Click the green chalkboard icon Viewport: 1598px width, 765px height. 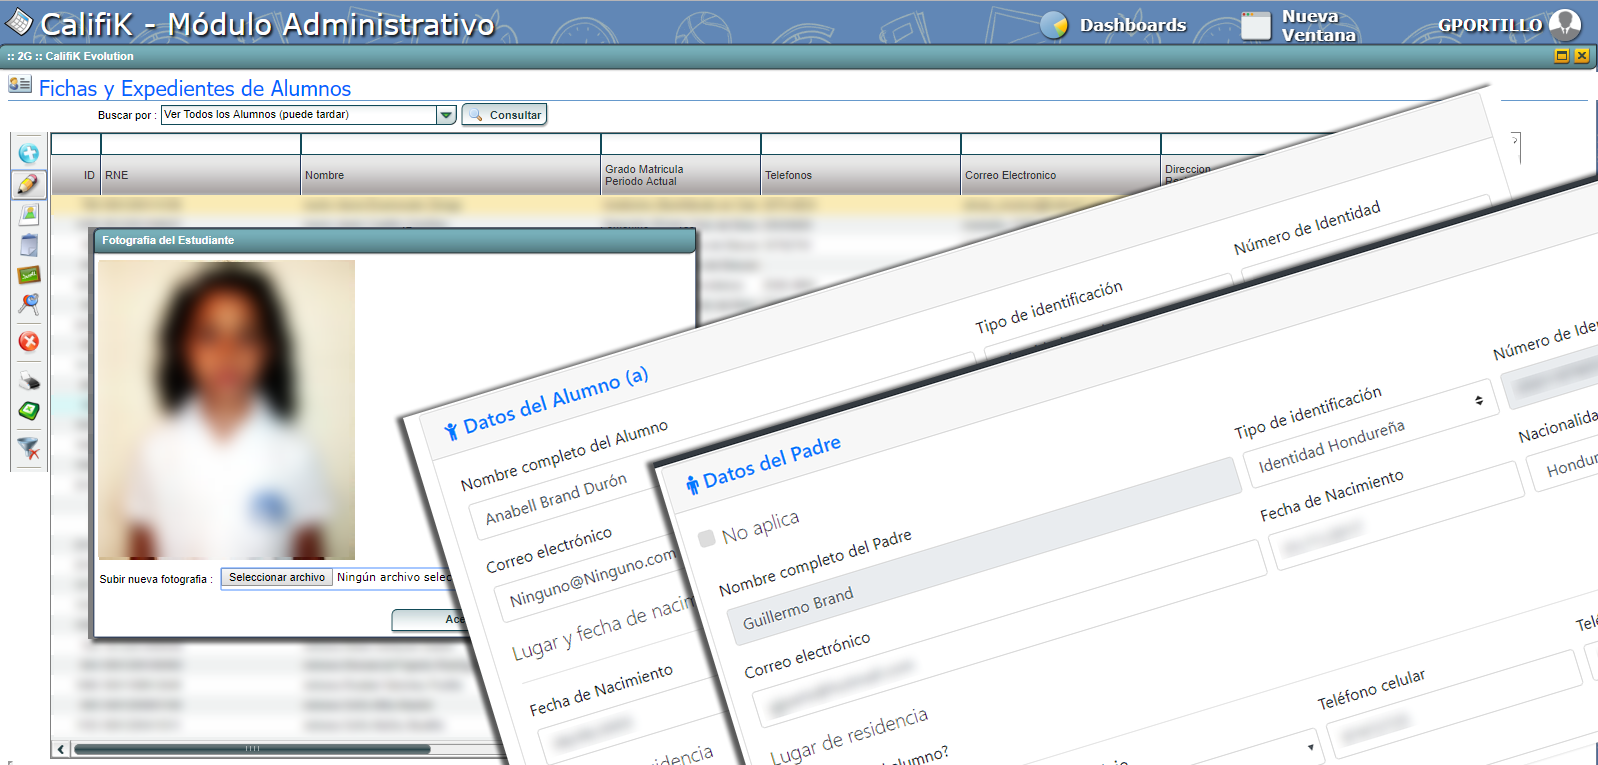29,275
